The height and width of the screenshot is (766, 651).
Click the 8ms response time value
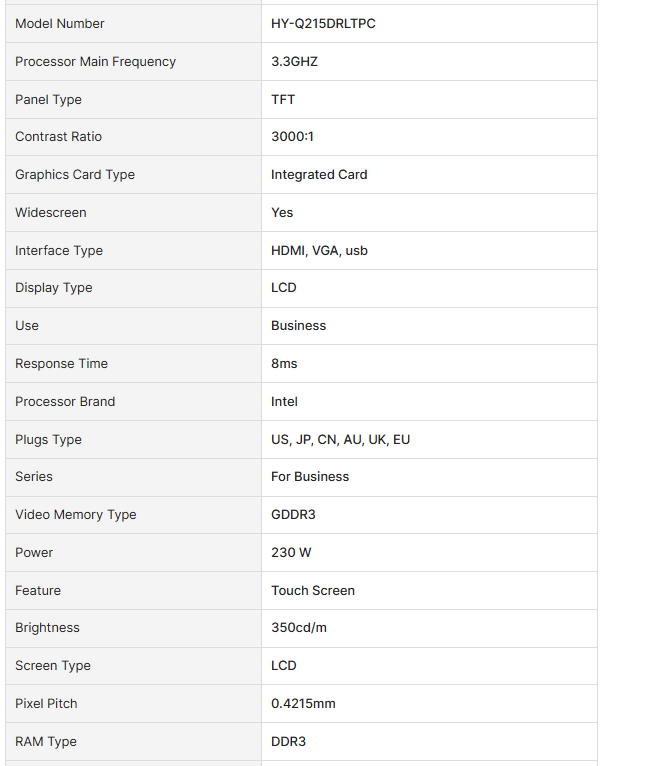(284, 363)
